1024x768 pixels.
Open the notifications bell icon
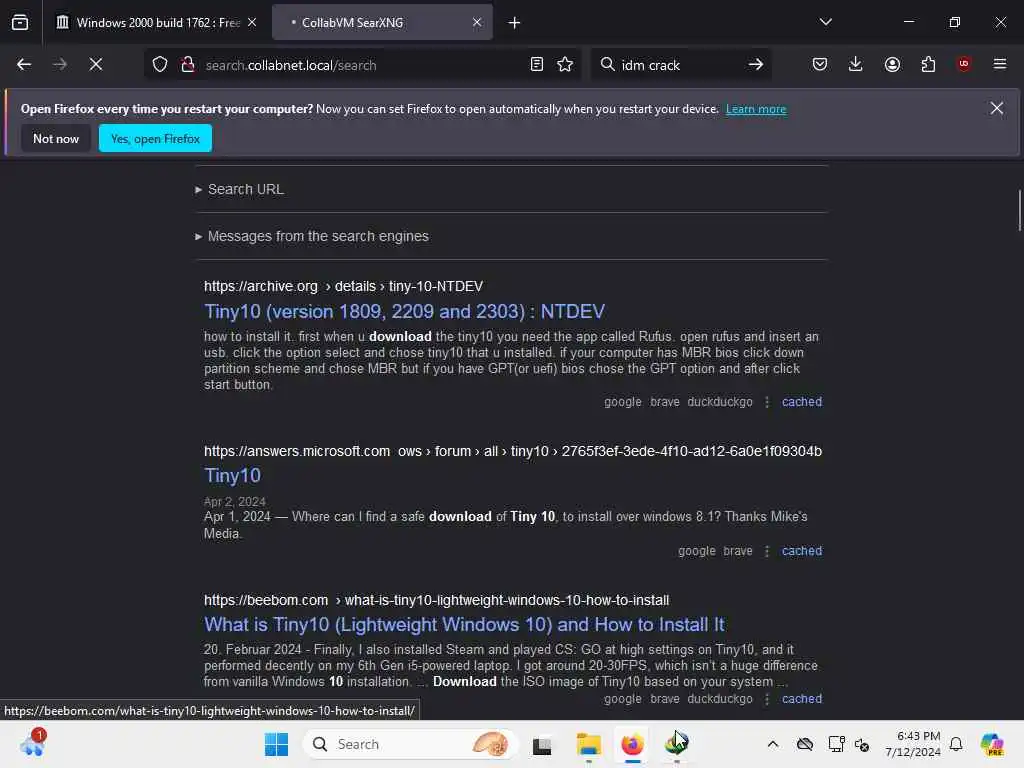956,744
